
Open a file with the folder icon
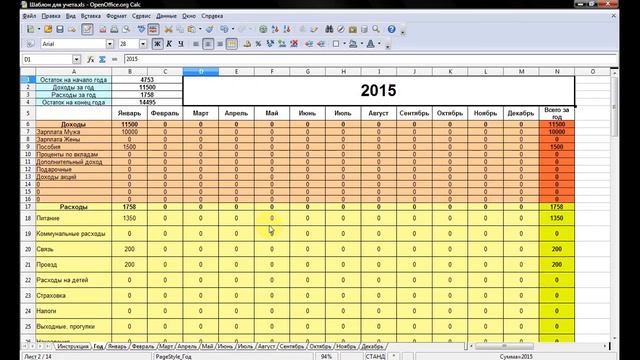point(48,29)
